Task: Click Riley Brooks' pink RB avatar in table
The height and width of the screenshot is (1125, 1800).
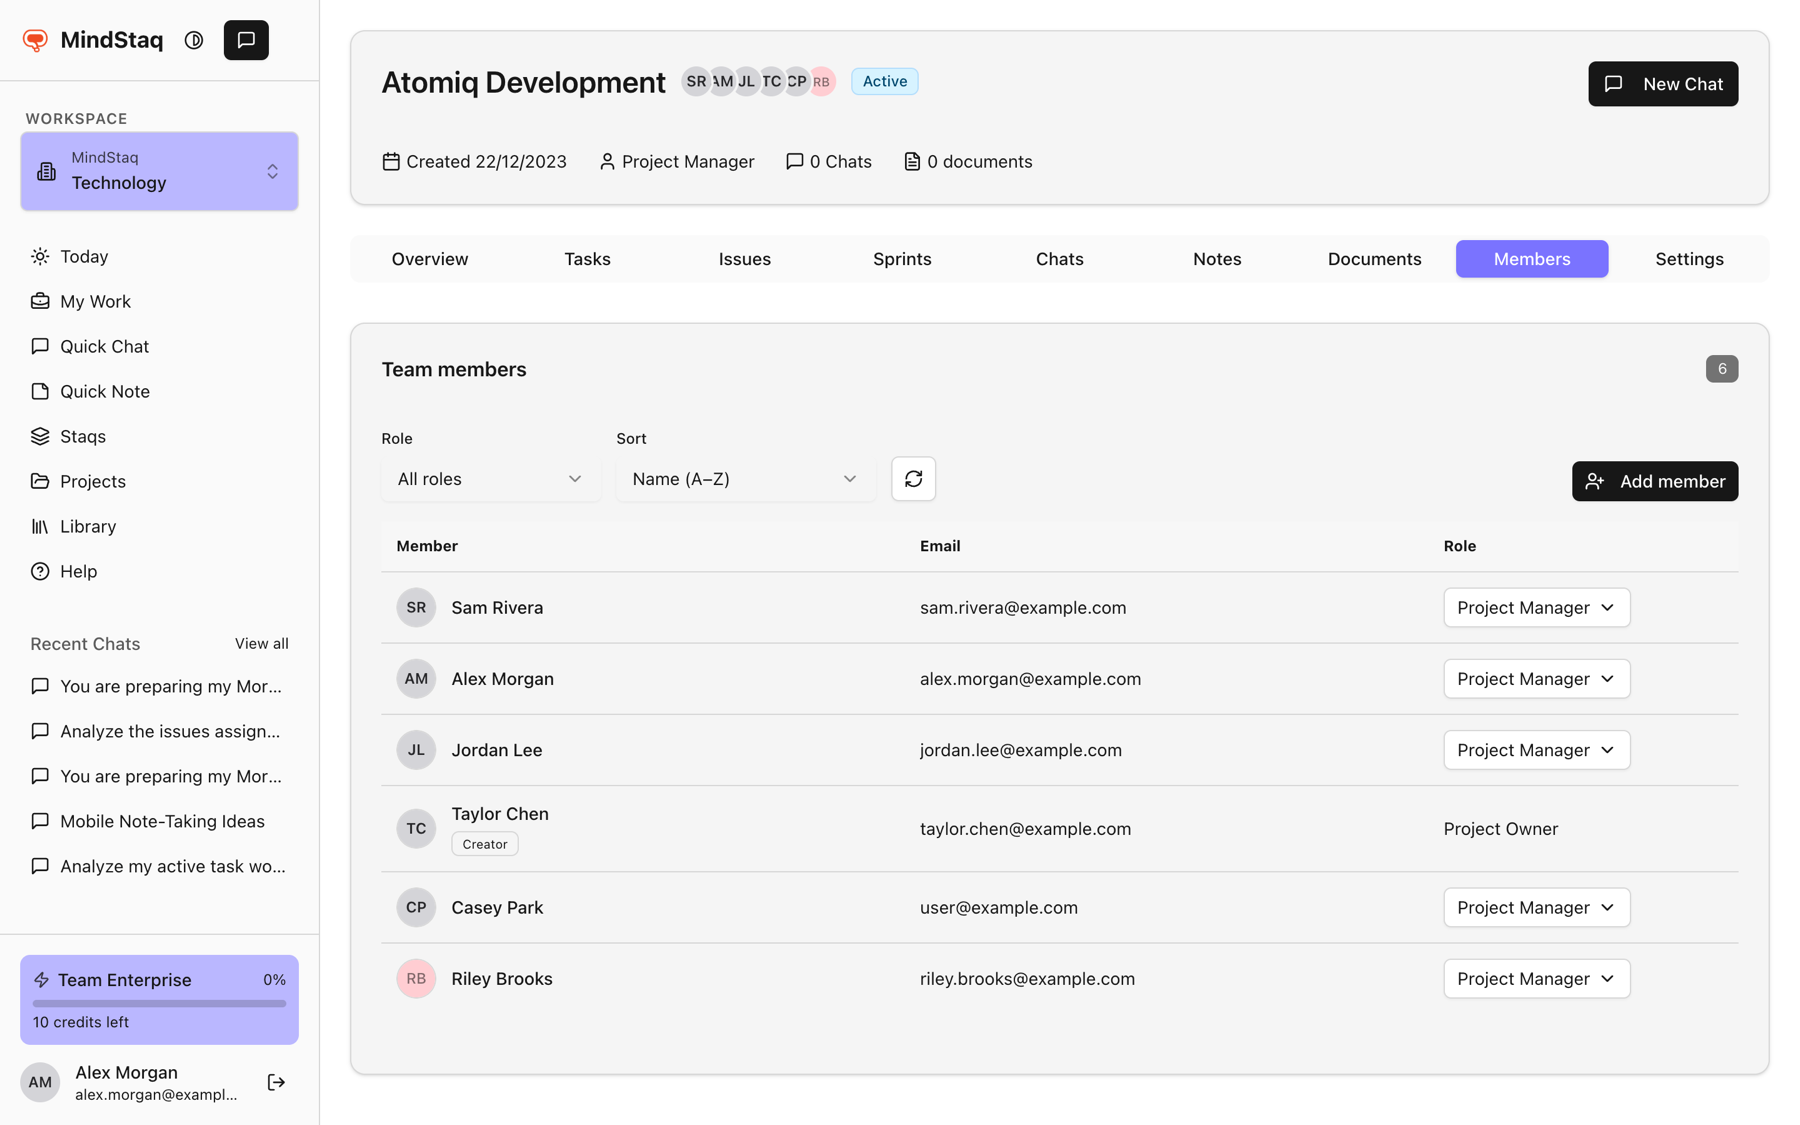Action: coord(416,978)
